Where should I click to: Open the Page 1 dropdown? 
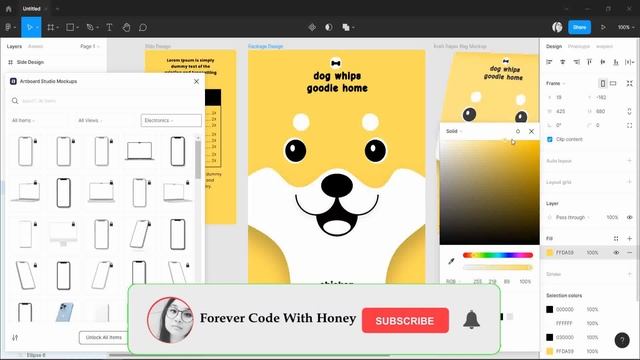point(90,46)
